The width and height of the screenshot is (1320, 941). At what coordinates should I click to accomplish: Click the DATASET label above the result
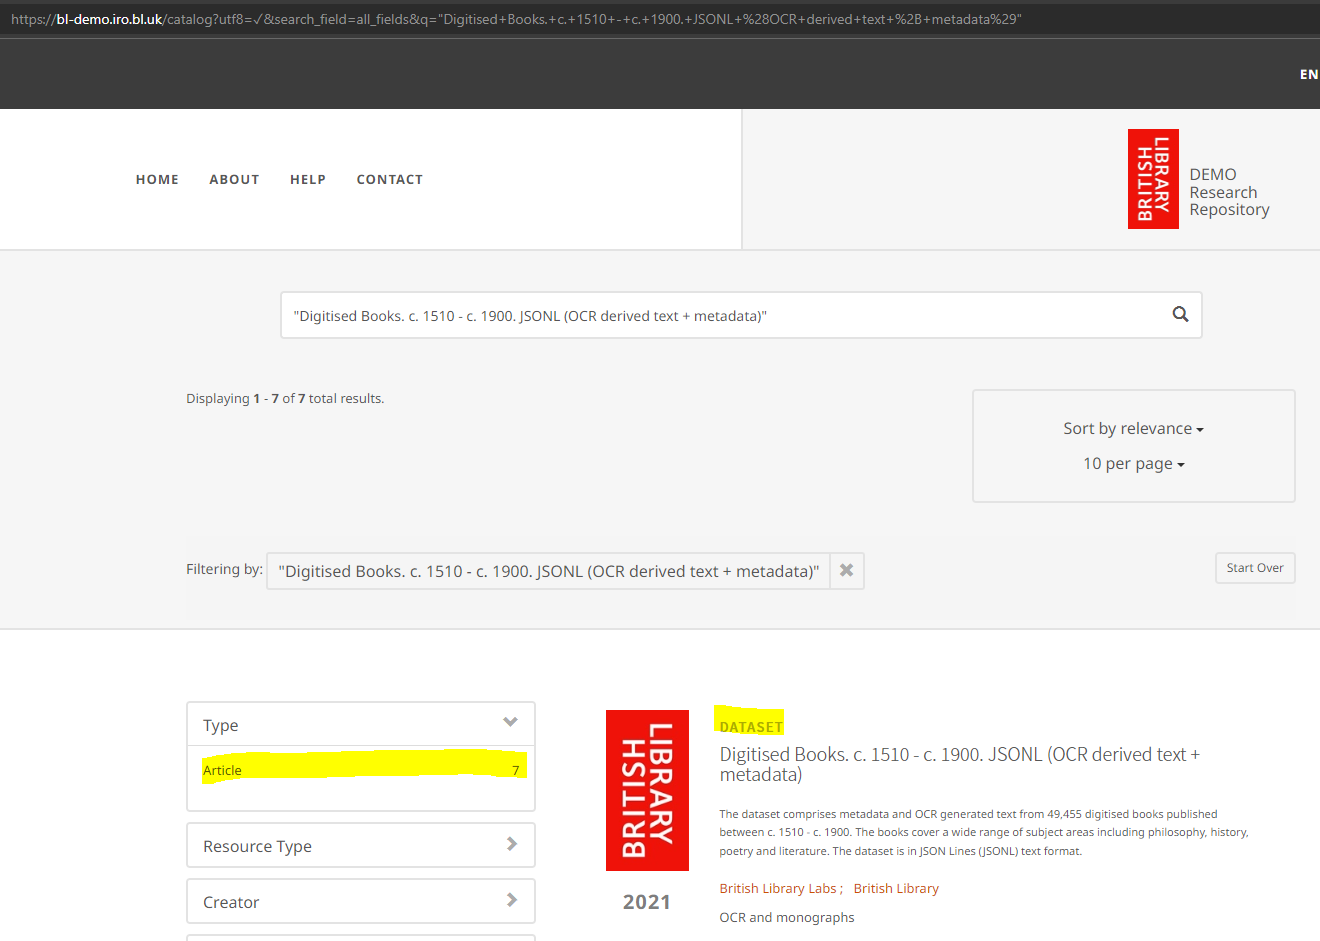pos(751,727)
